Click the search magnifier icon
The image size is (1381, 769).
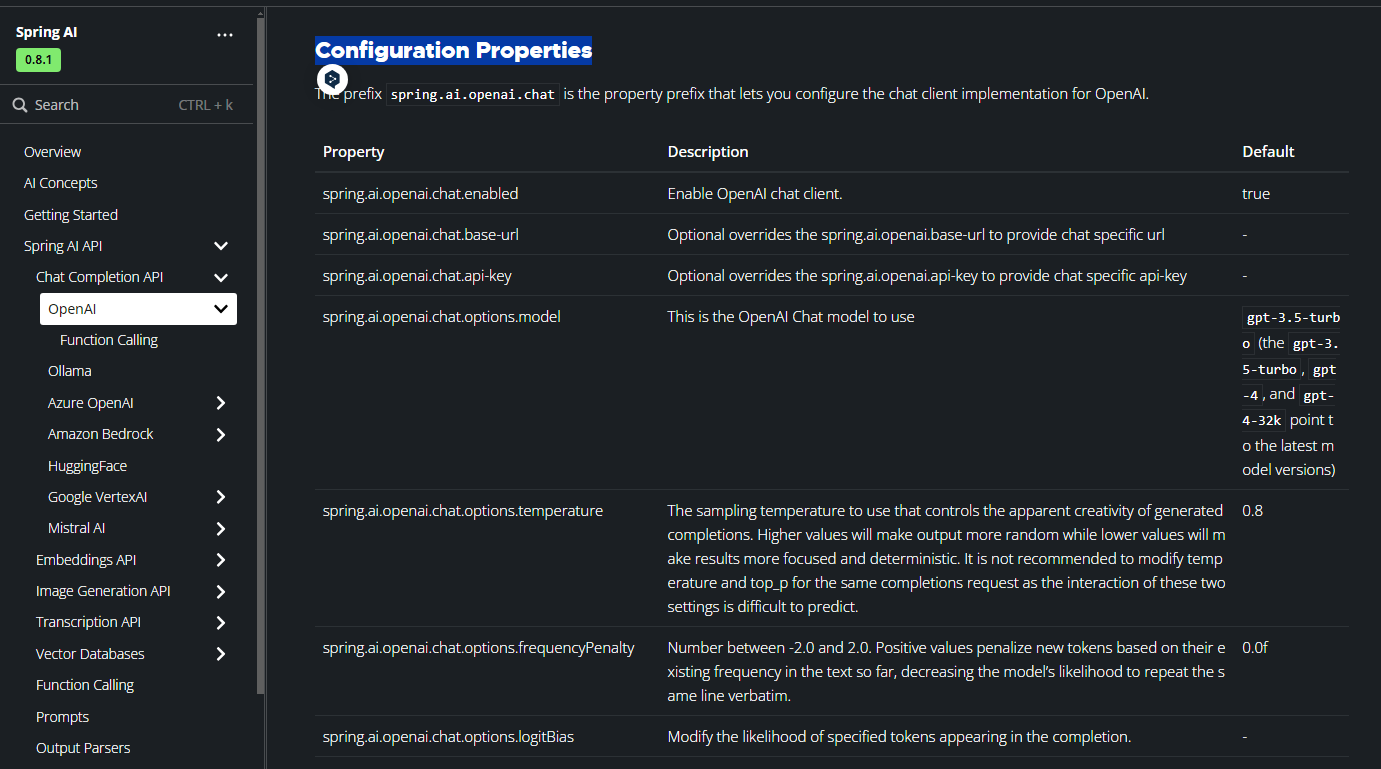click(20, 105)
